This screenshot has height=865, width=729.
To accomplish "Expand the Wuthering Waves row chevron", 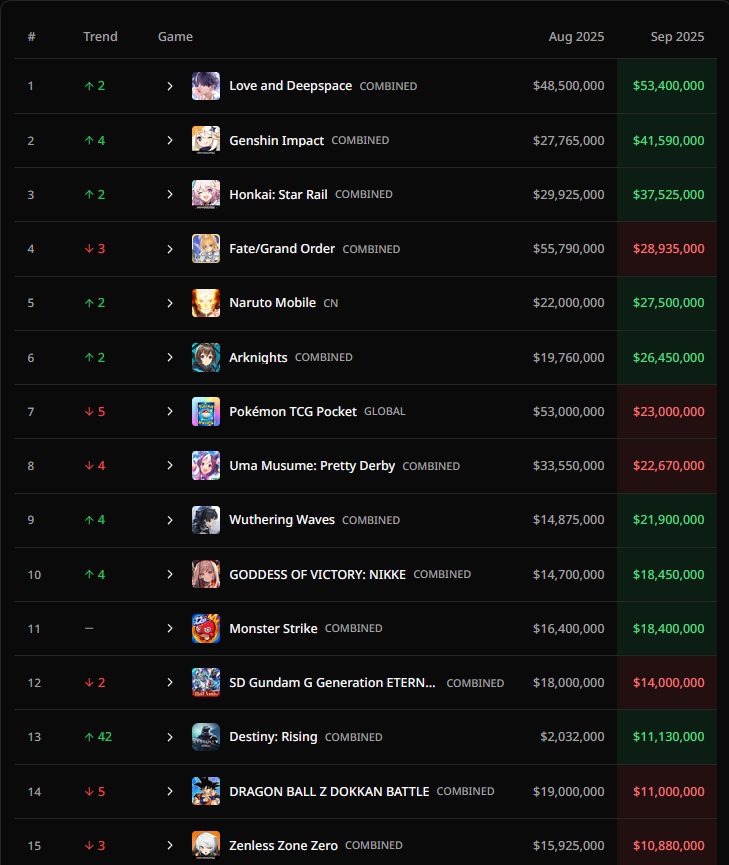I will pyautogui.click(x=170, y=520).
